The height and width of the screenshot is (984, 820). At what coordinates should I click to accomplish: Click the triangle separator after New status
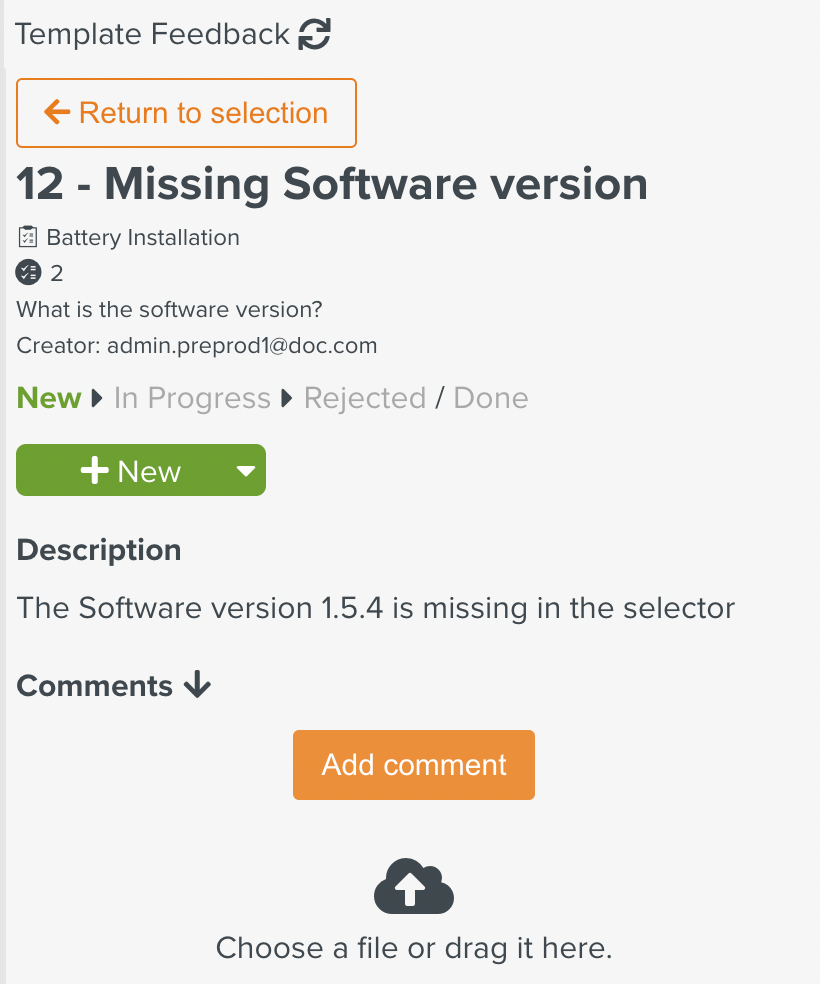click(x=97, y=399)
